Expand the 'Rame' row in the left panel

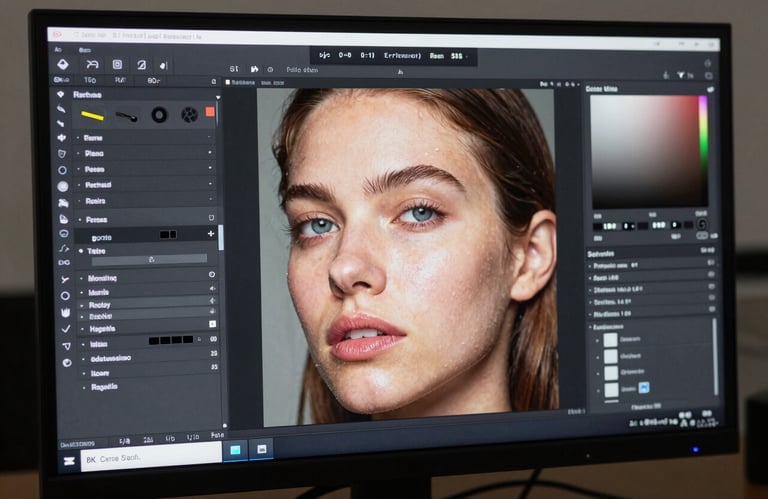(146, 138)
